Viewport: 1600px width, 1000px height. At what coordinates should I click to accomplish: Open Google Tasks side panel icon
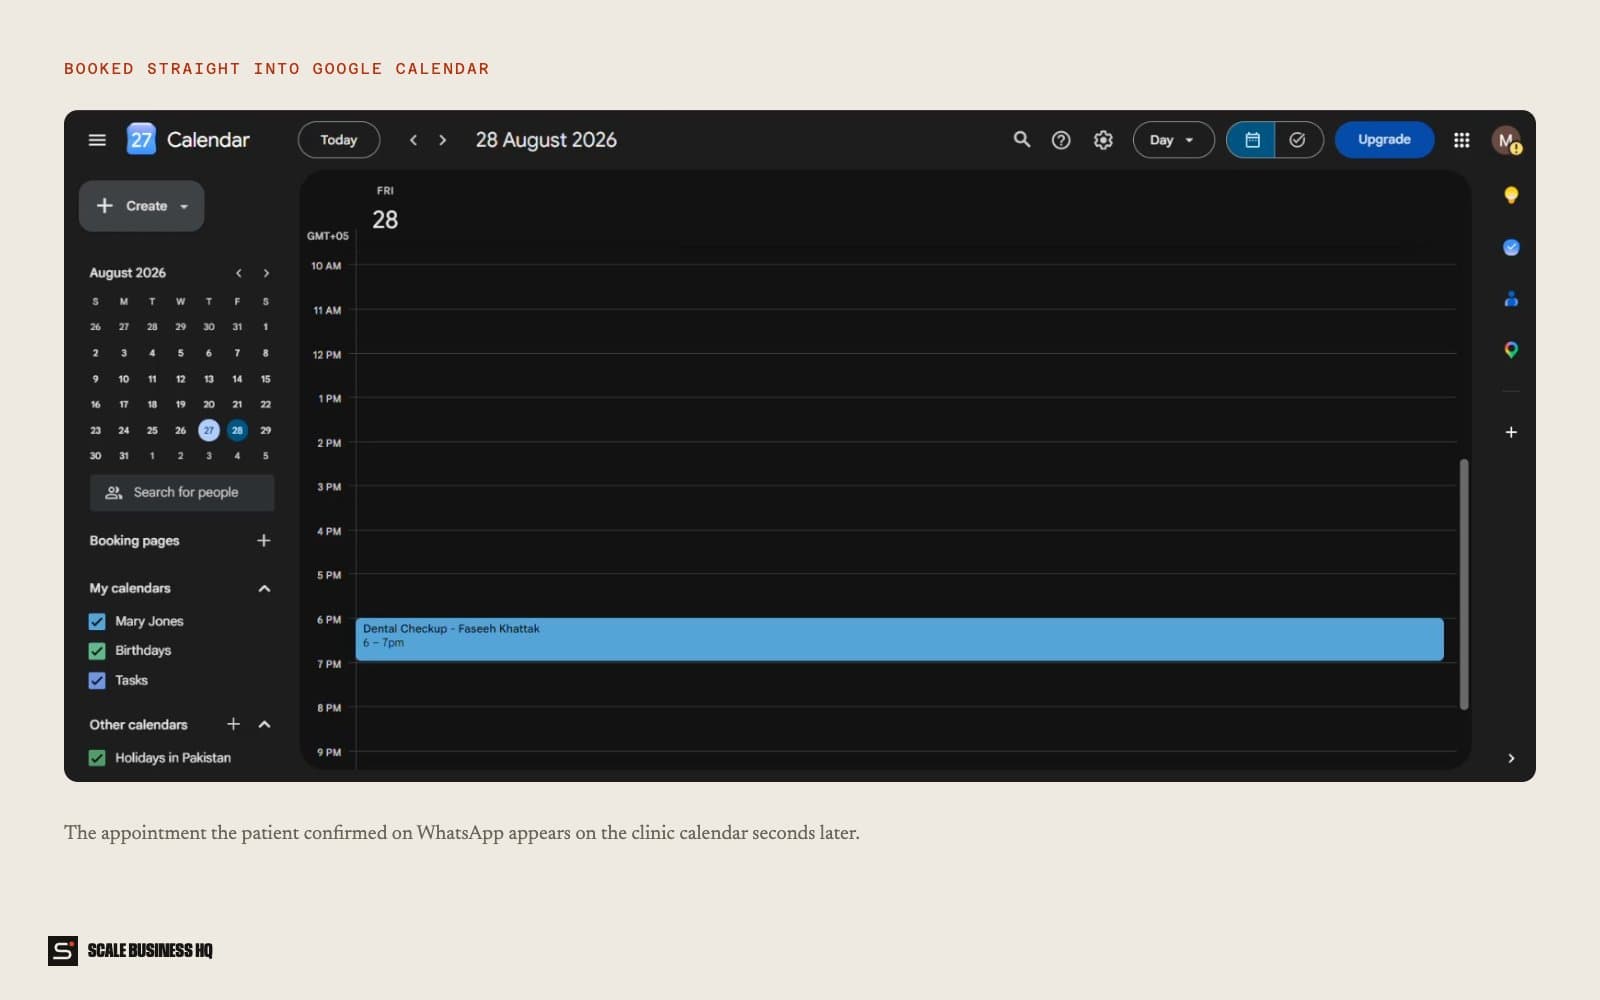point(1511,247)
